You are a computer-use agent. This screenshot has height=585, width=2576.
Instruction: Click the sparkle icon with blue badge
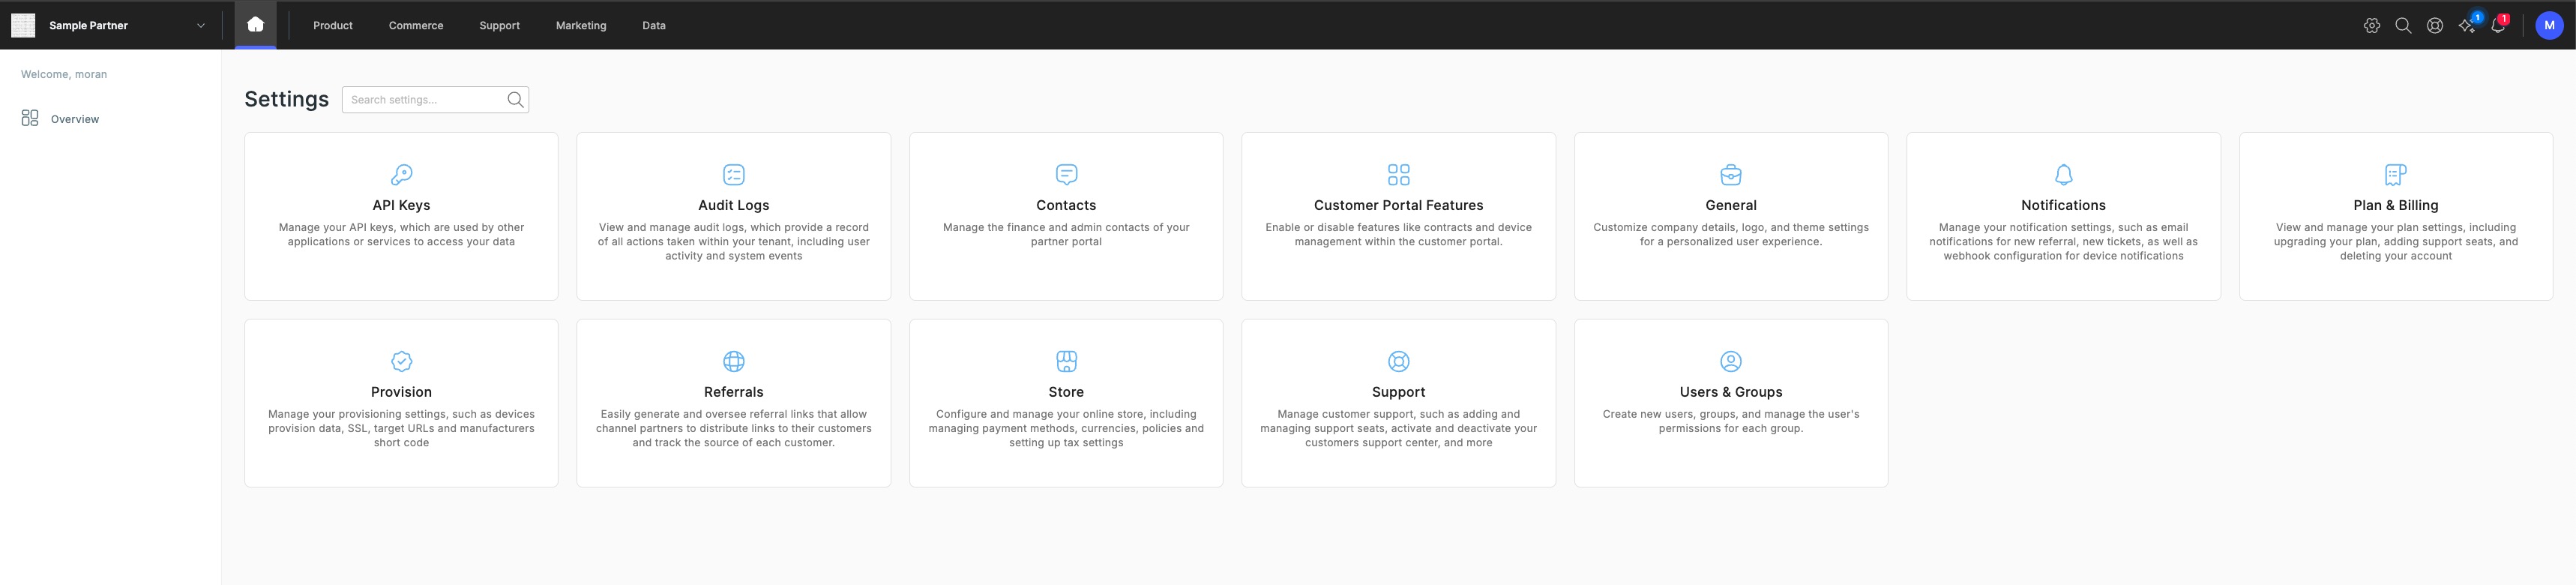(2467, 25)
